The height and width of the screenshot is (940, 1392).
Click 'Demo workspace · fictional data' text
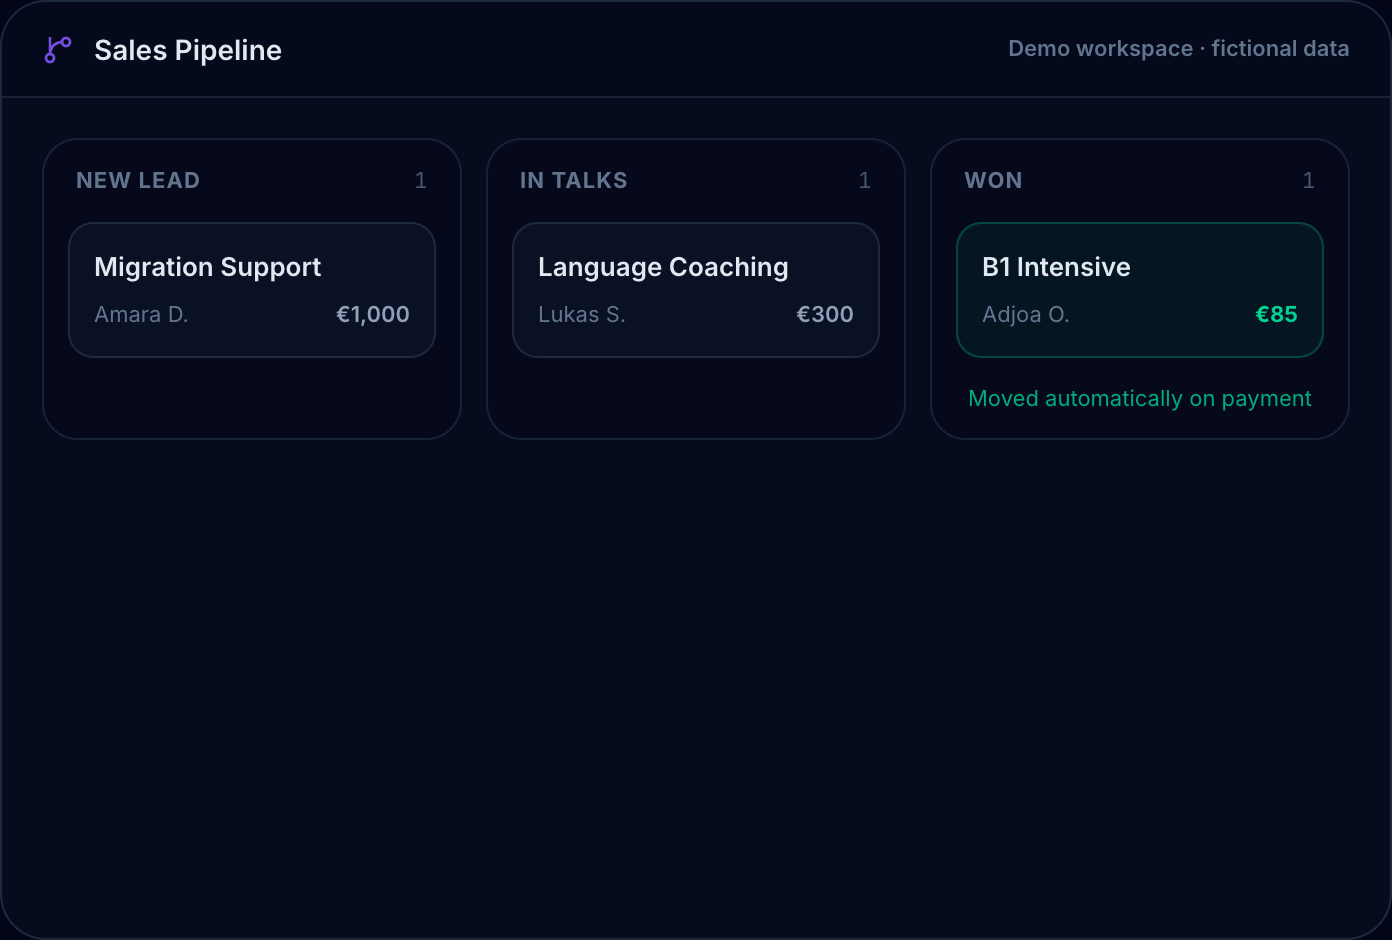tap(1179, 49)
